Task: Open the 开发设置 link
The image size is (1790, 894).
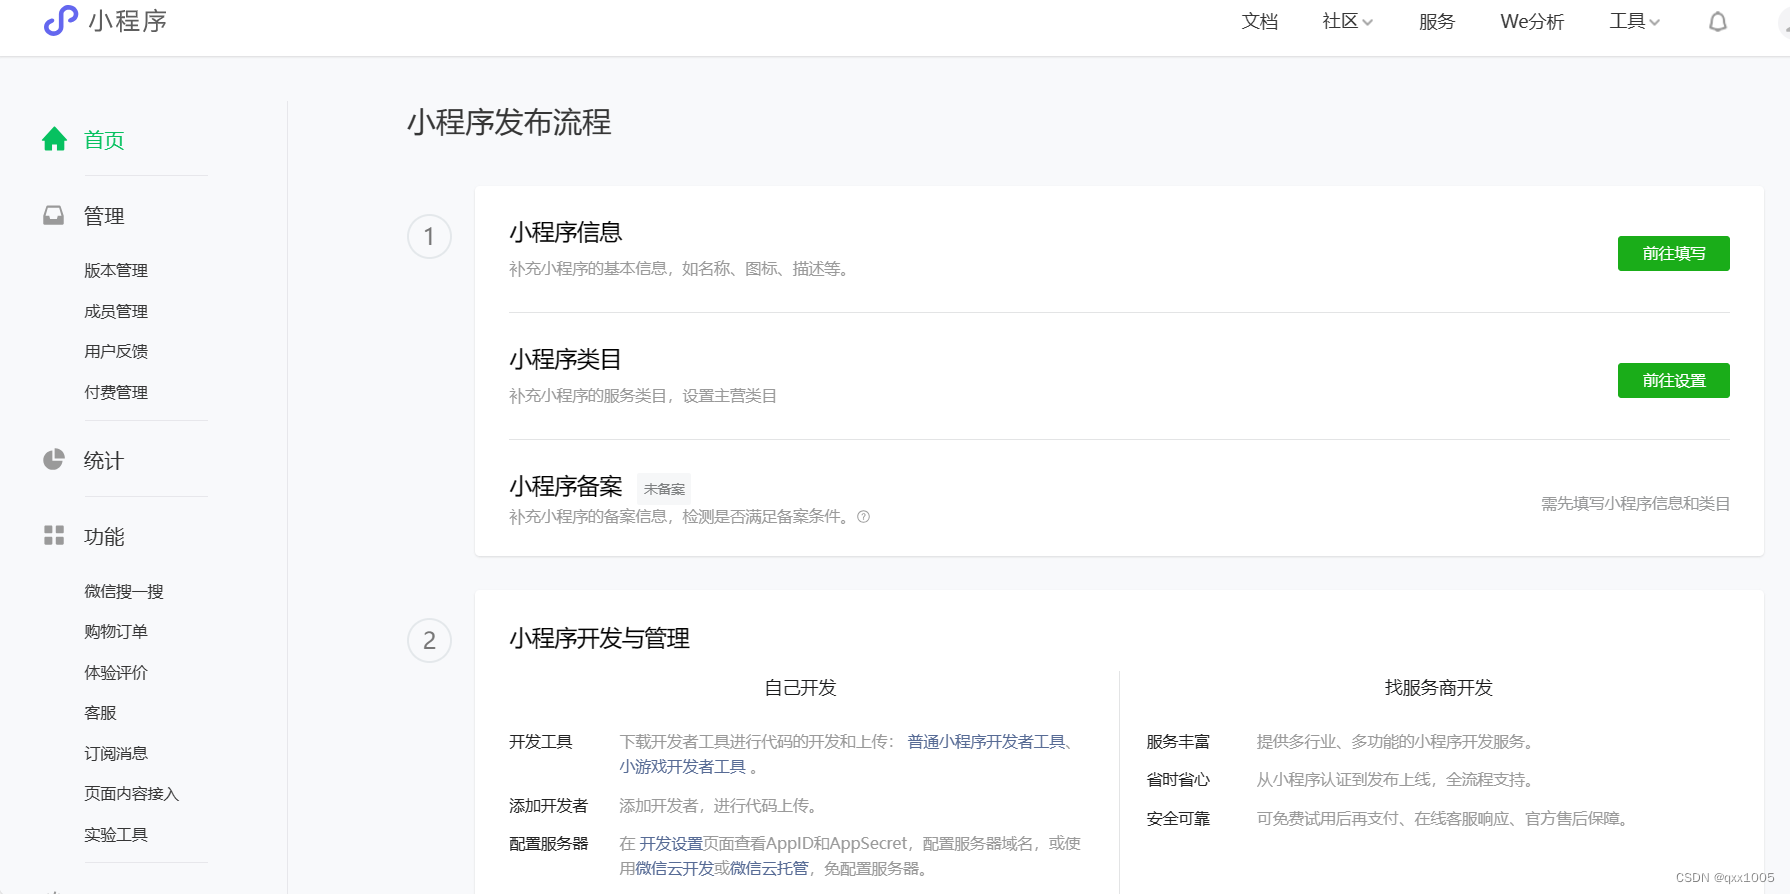Action: coord(671,843)
